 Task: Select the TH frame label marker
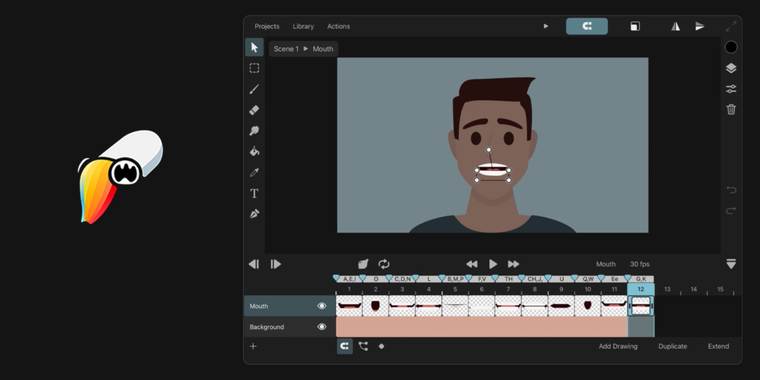tap(508, 279)
